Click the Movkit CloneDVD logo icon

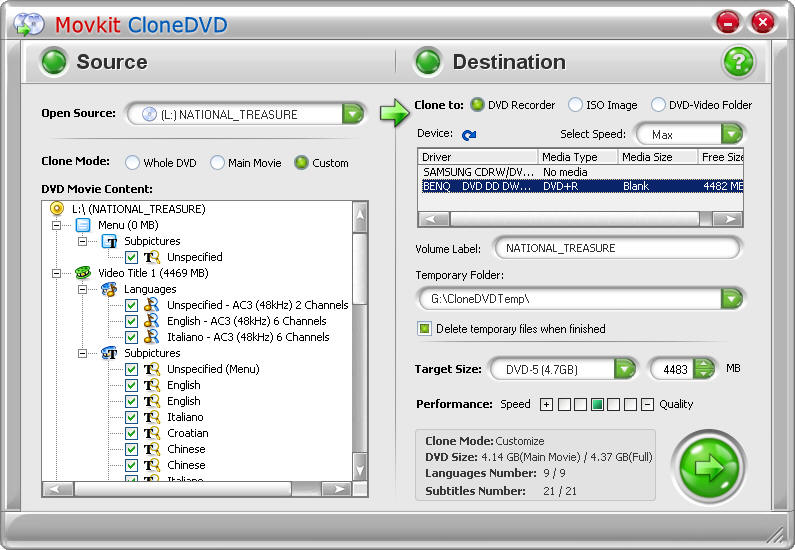28,24
